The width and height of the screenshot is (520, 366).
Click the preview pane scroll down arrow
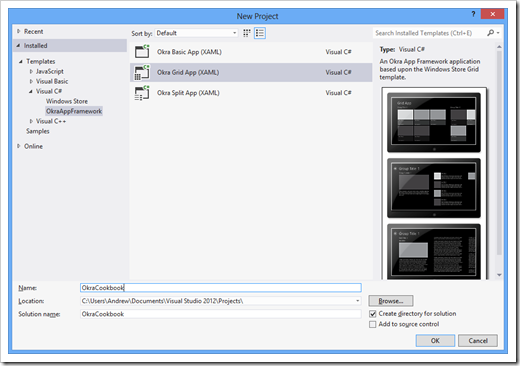pos(499,275)
